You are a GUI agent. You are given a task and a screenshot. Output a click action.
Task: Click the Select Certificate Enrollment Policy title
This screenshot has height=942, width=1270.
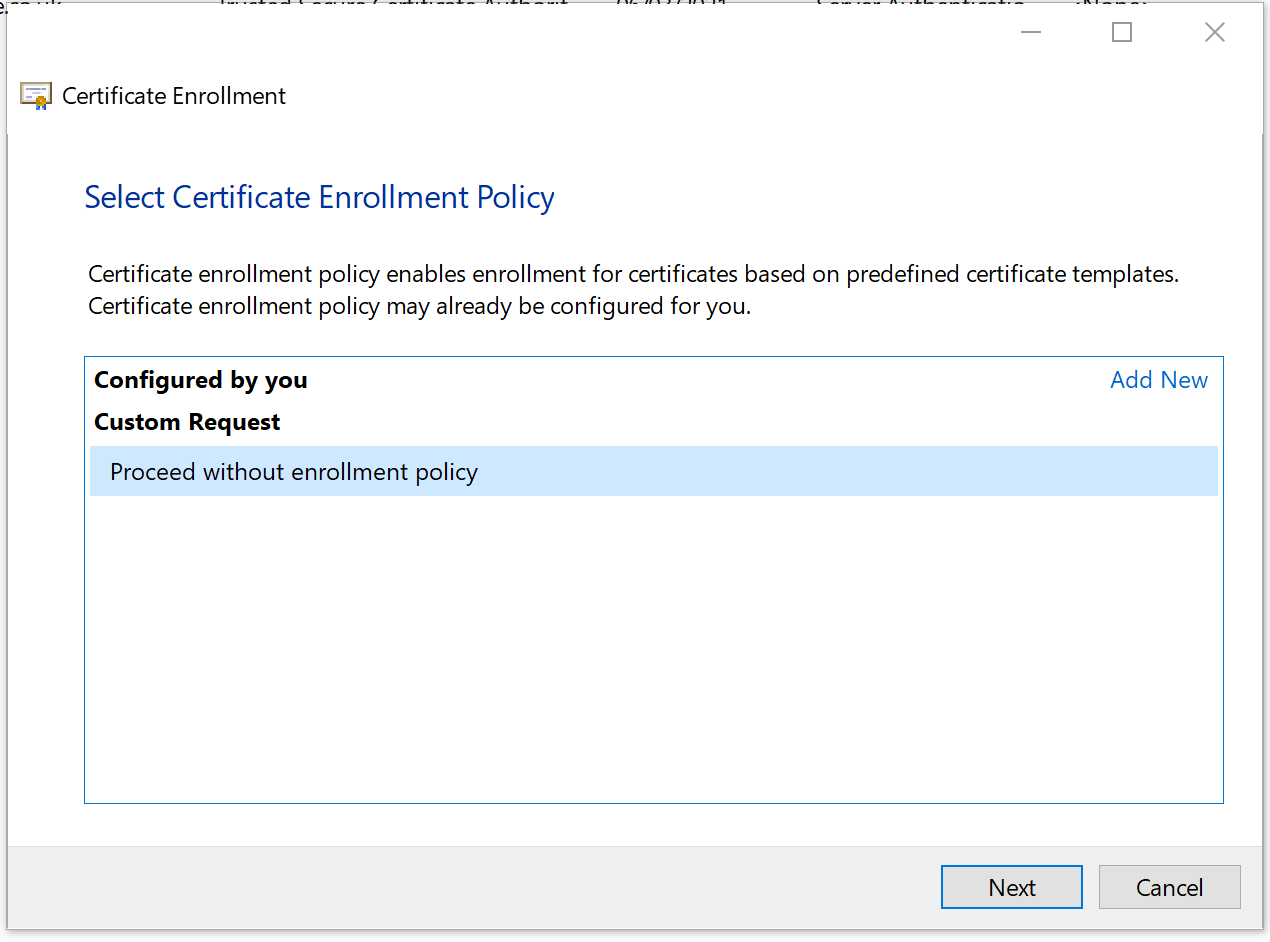[x=319, y=197]
